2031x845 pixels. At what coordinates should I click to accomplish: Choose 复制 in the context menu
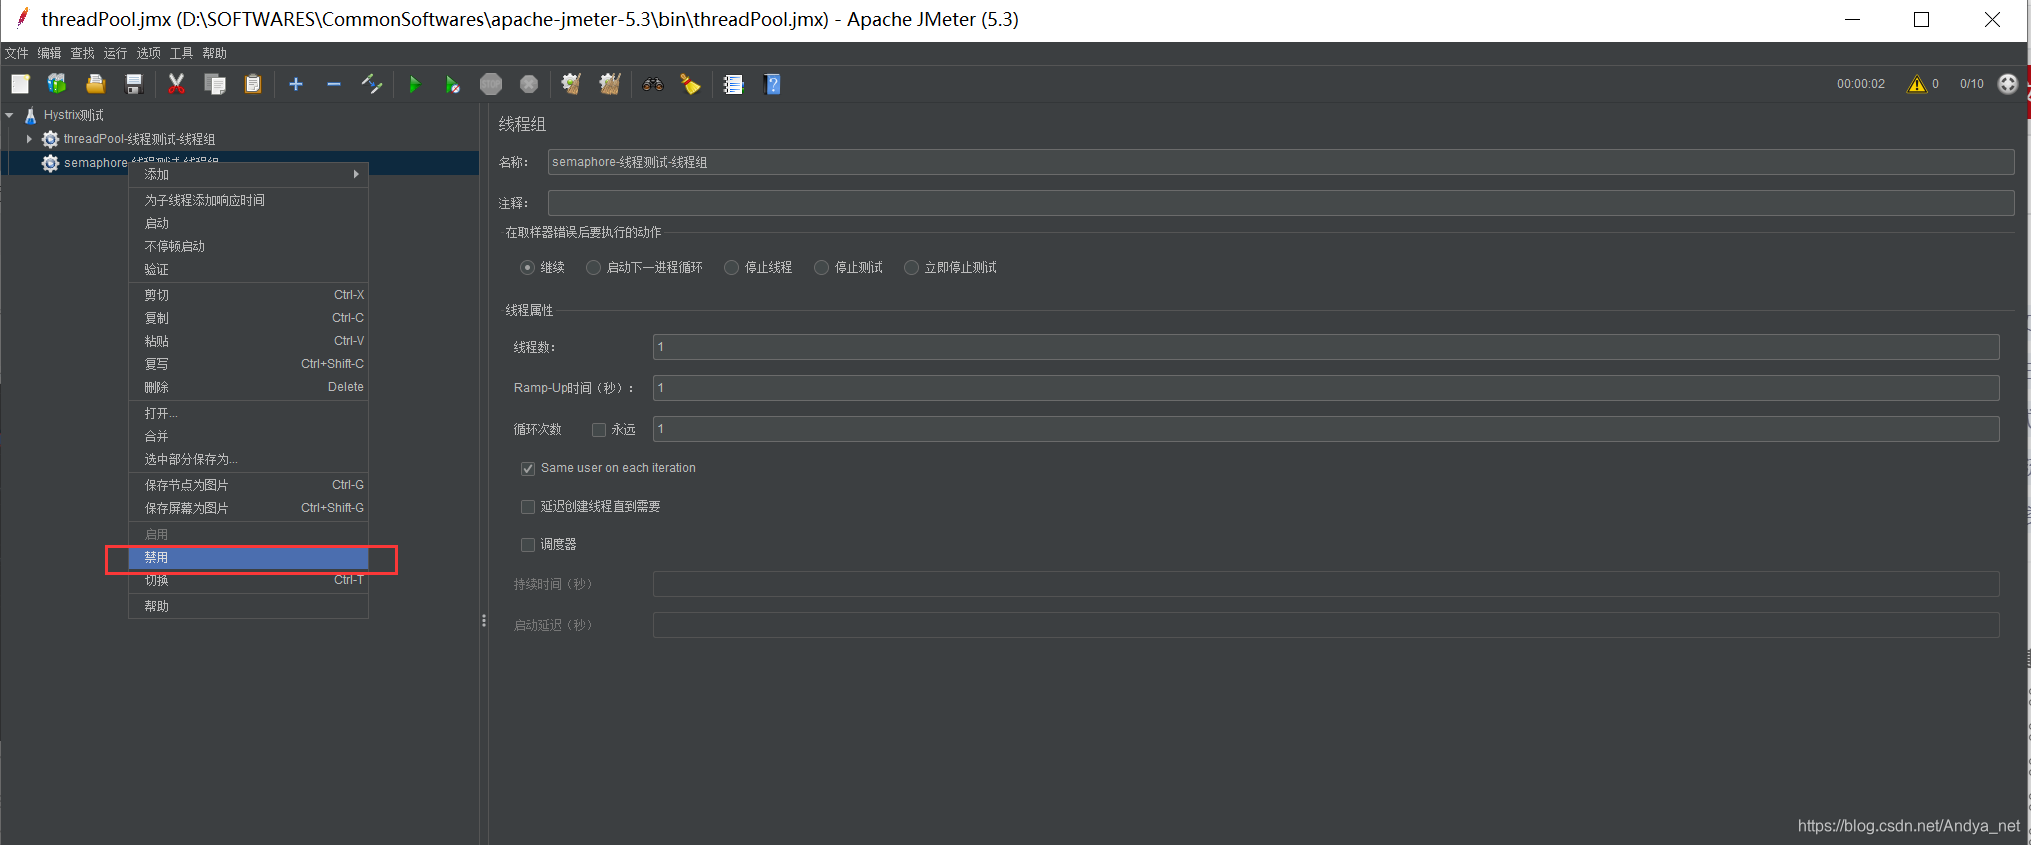click(249, 318)
